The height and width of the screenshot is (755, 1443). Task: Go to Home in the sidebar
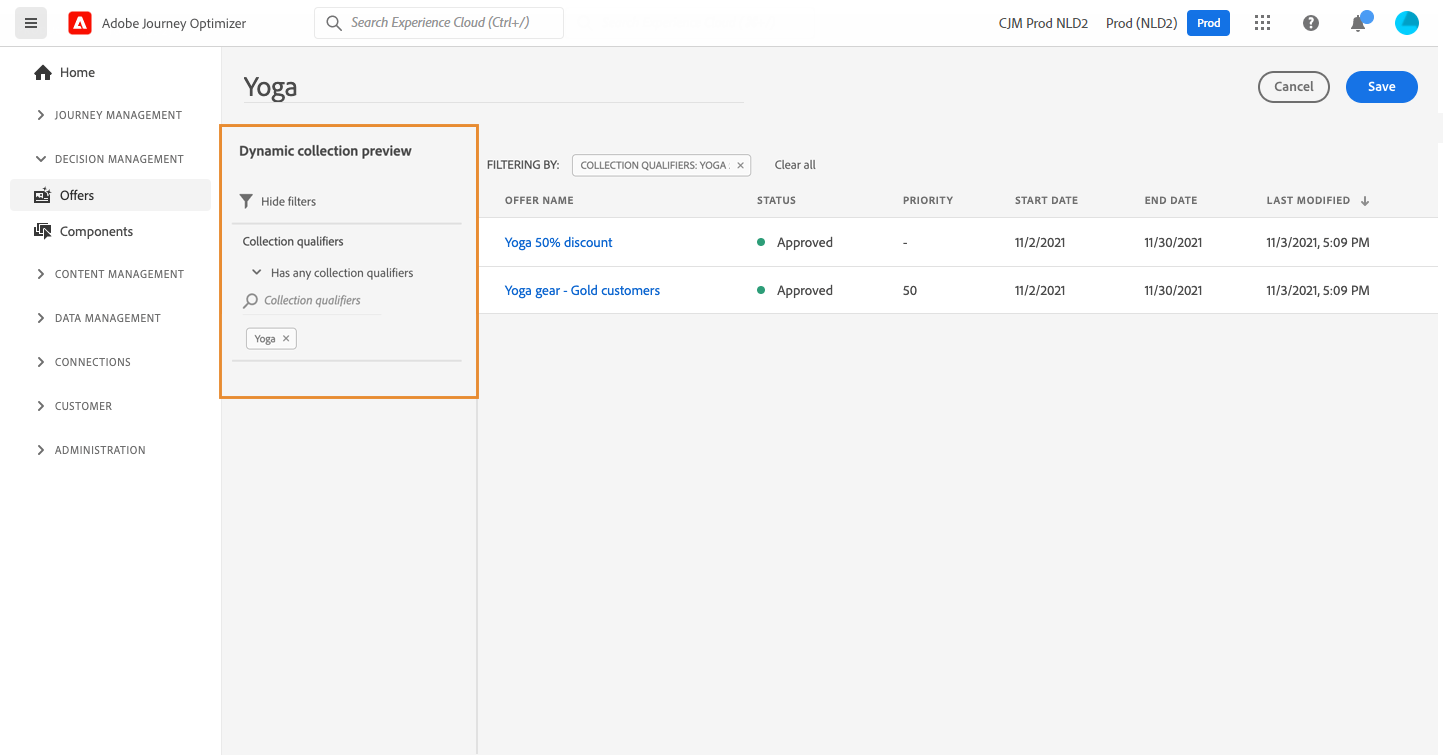(77, 72)
